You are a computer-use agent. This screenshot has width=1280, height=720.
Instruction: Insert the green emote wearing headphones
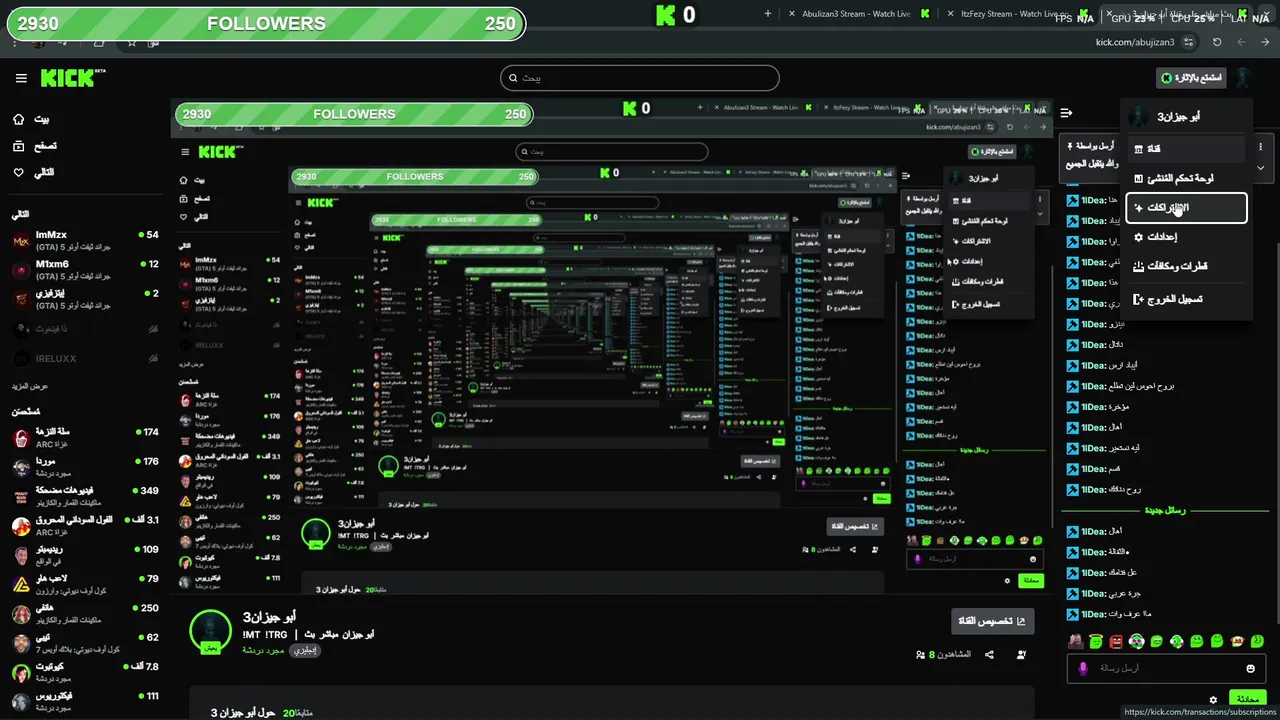pyautogui.click(x=1177, y=641)
